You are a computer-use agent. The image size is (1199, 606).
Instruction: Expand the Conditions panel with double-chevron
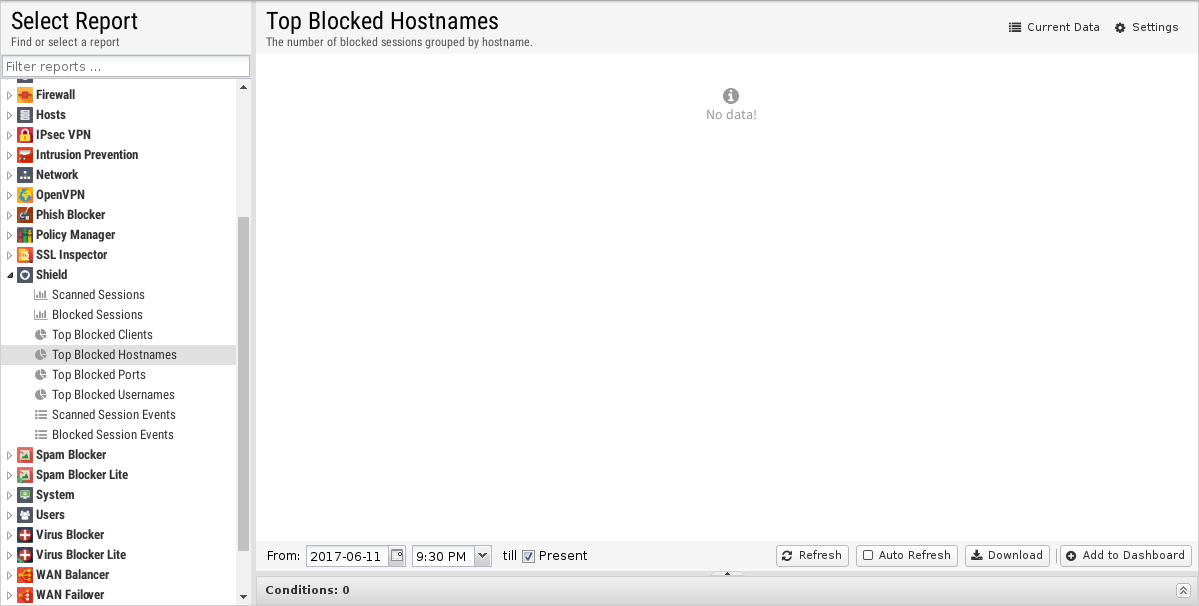[x=1183, y=590]
